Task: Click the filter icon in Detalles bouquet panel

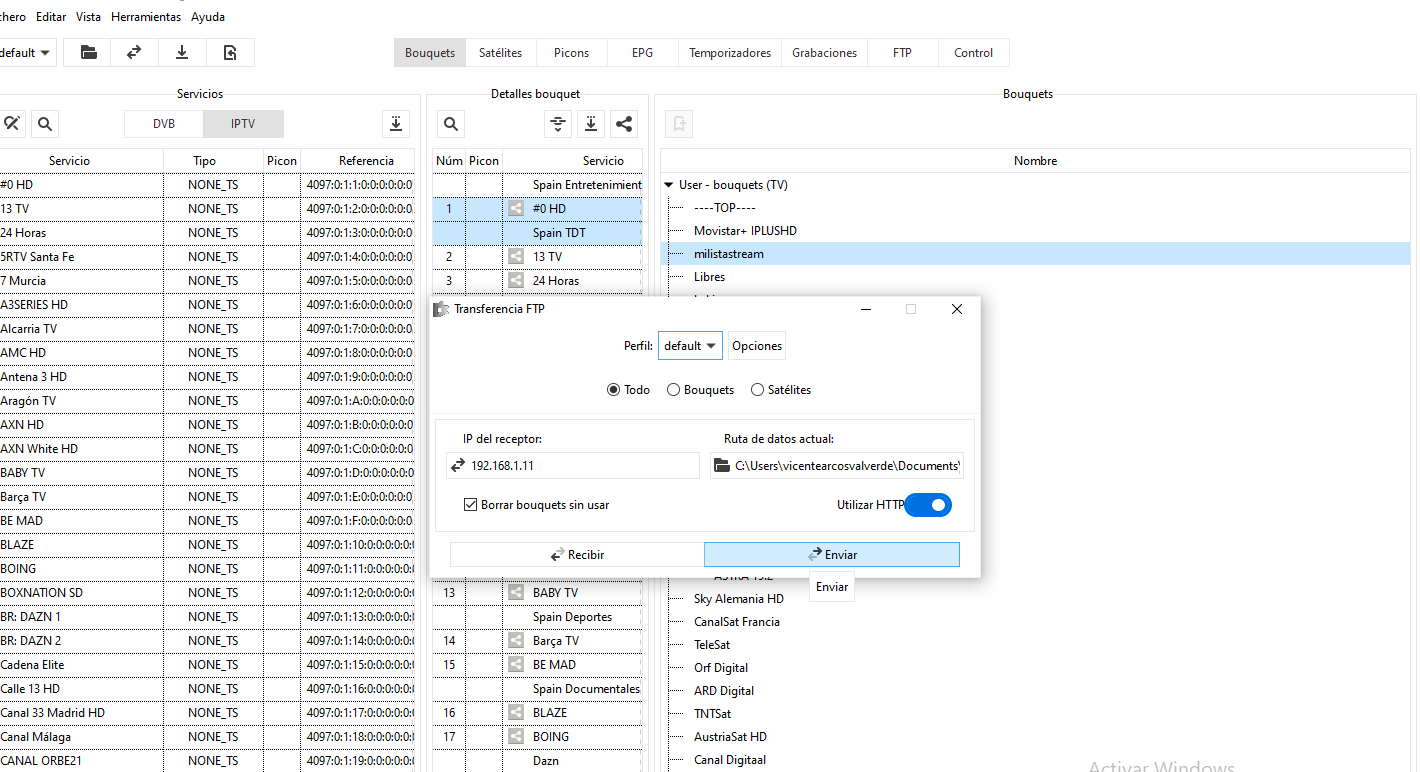Action: (558, 124)
